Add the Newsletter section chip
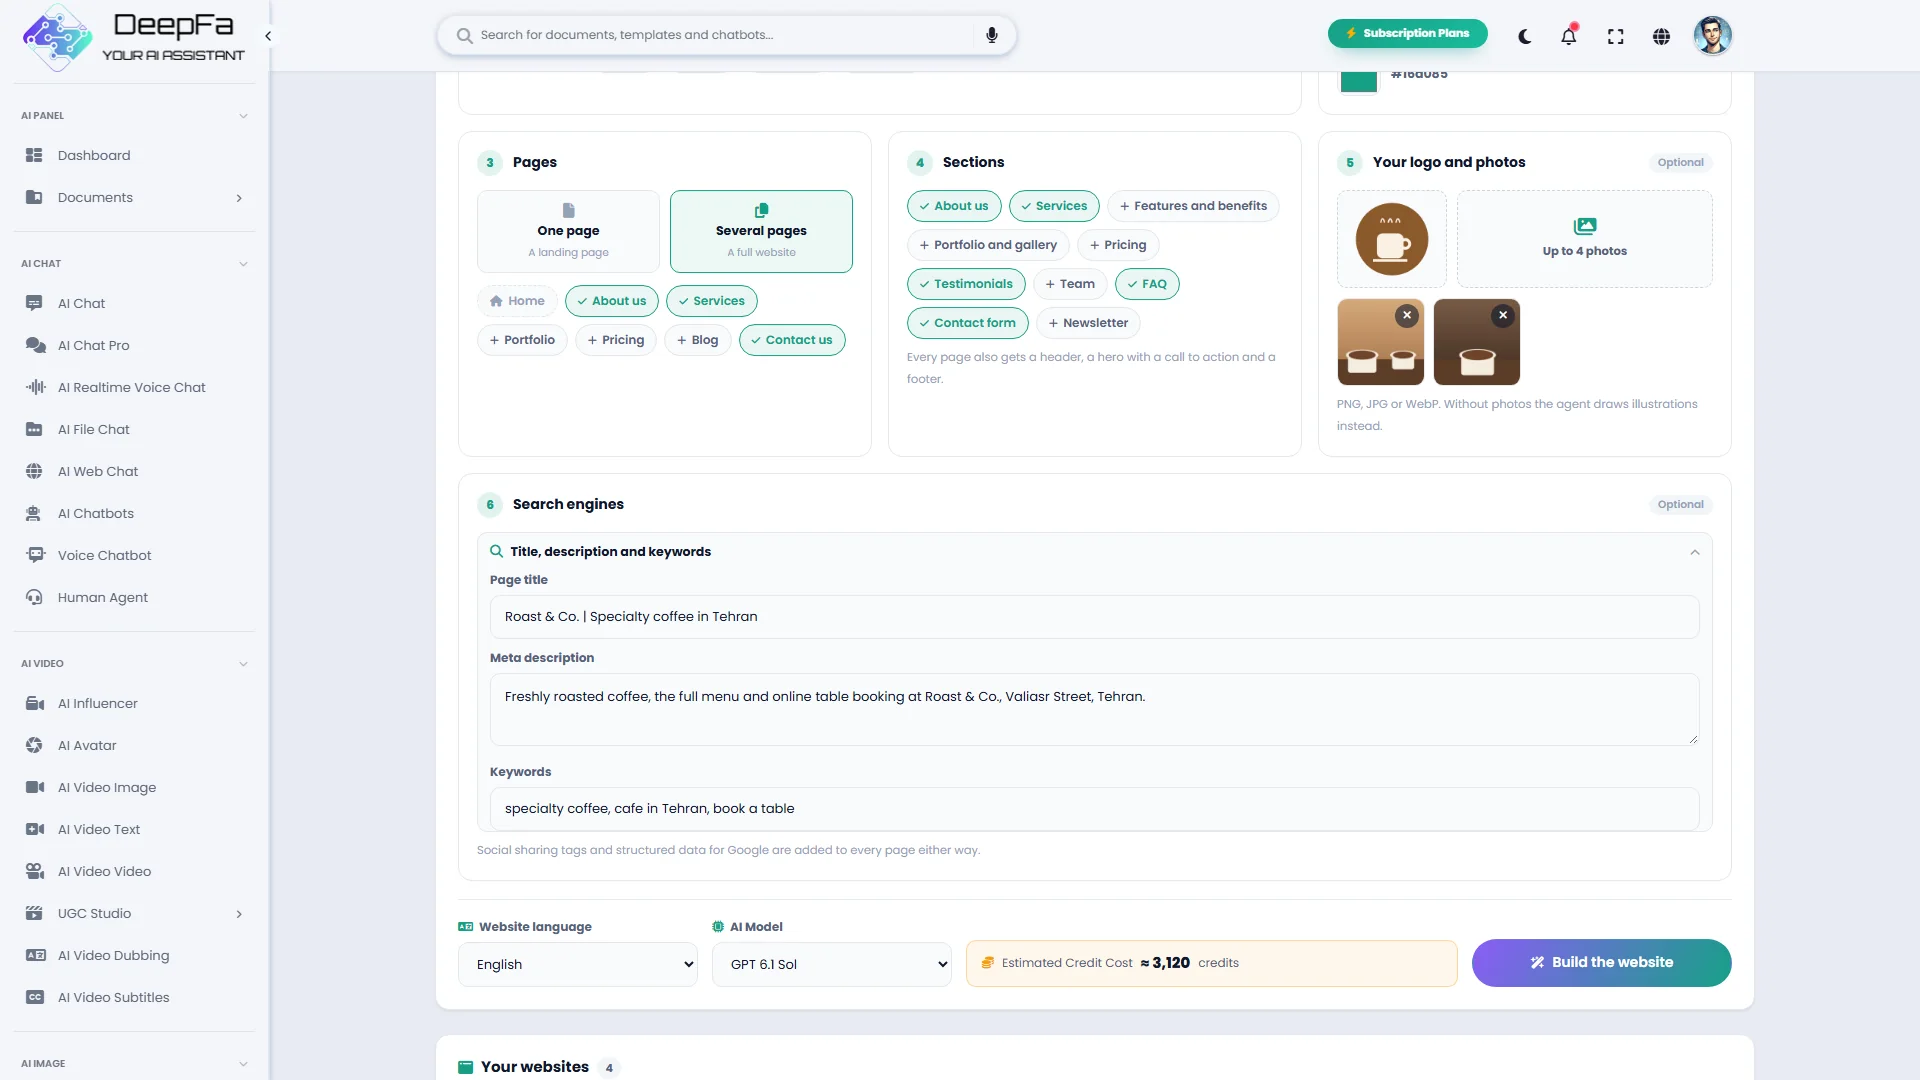Screen dimensions: 1920x1080 point(1088,323)
